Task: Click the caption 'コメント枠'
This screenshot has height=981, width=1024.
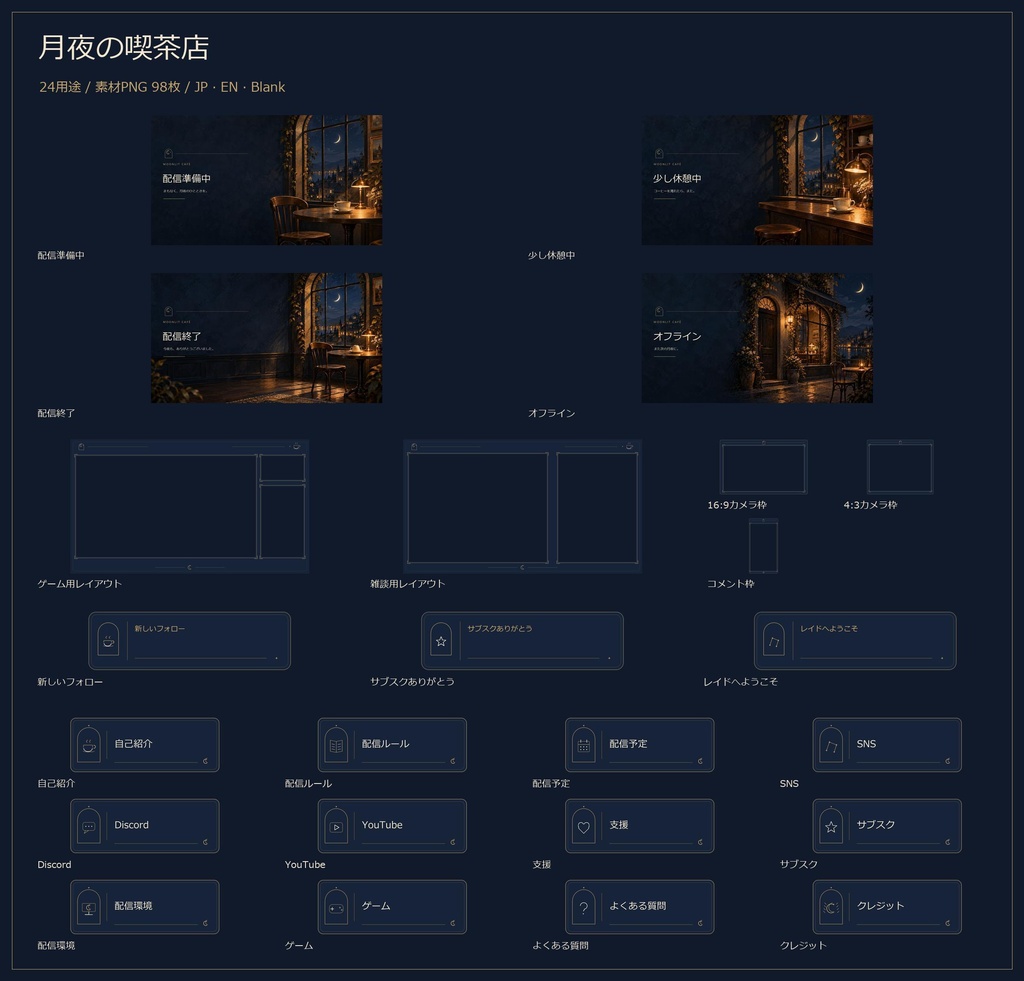Action: (x=730, y=584)
